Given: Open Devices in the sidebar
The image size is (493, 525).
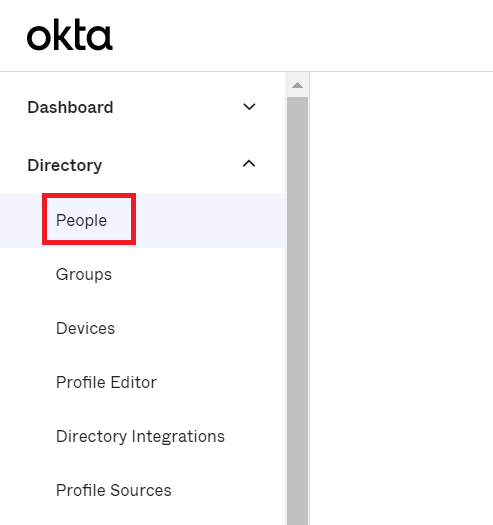Looking at the screenshot, I should 85,328.
